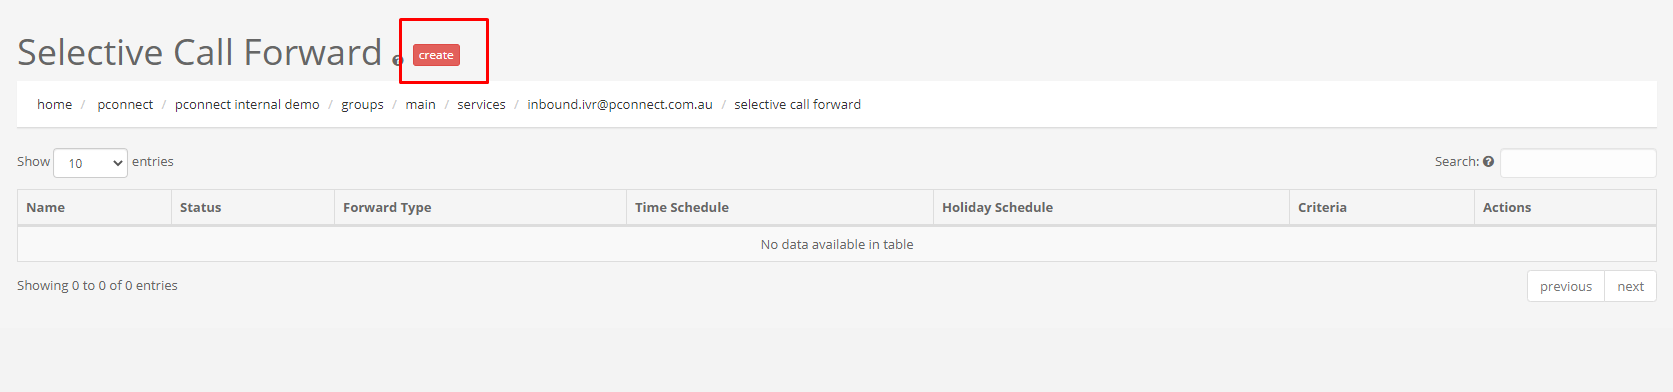Open the main breadcrumb link
The image size is (1673, 392).
click(420, 104)
